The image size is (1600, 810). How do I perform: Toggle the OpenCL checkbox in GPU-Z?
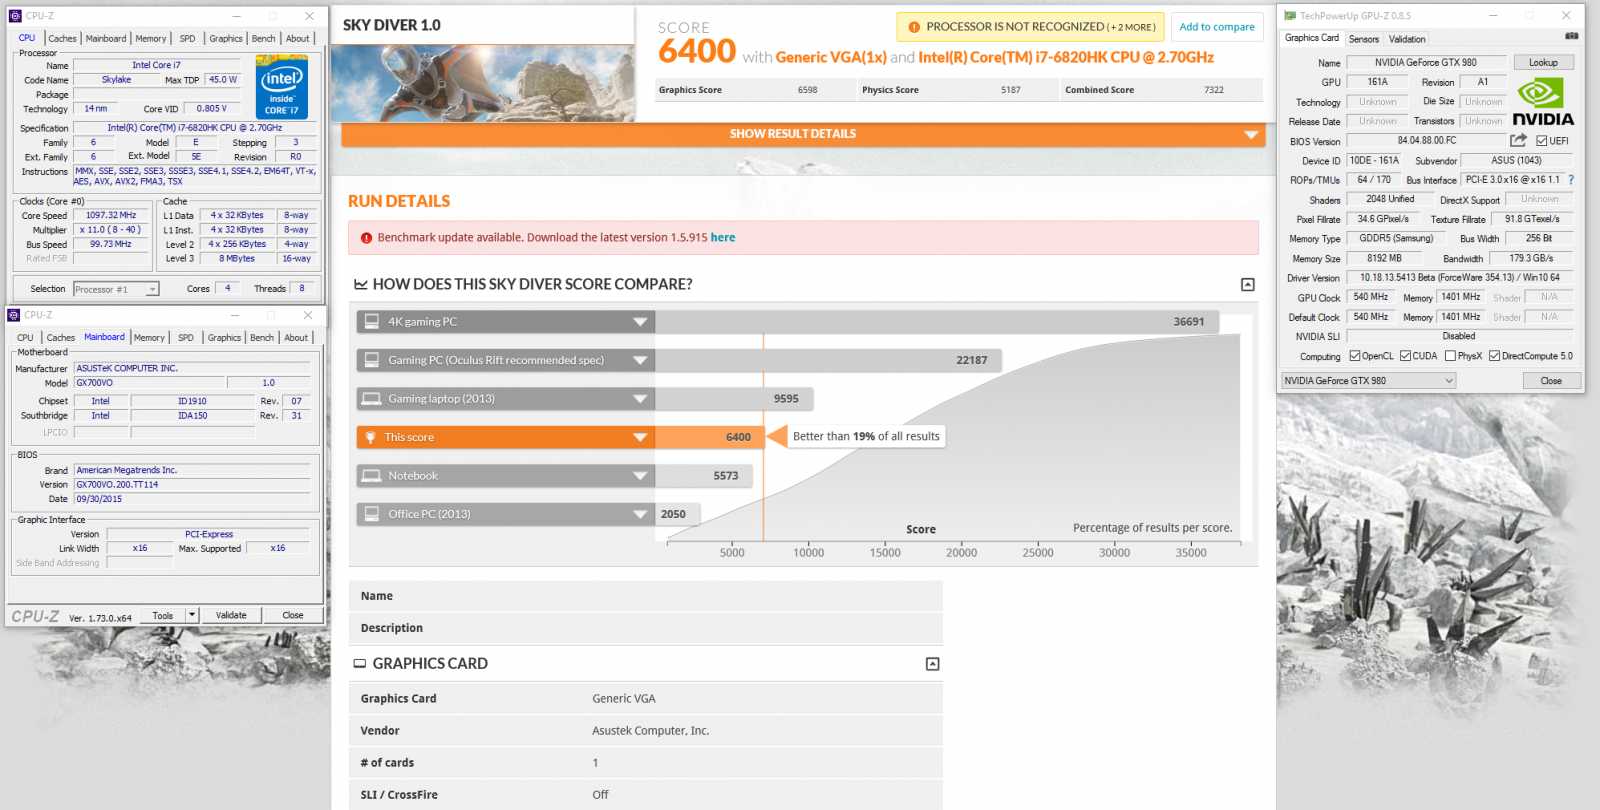1355,356
